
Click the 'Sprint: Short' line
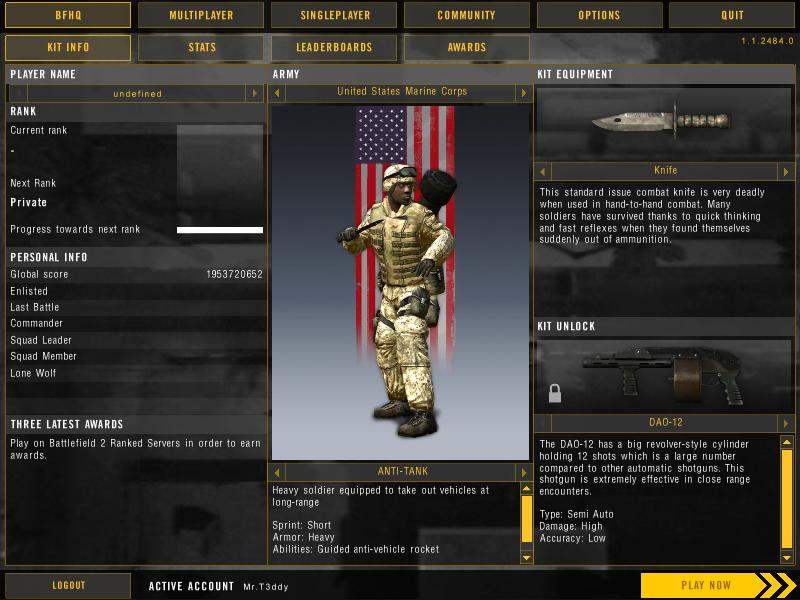click(x=302, y=525)
